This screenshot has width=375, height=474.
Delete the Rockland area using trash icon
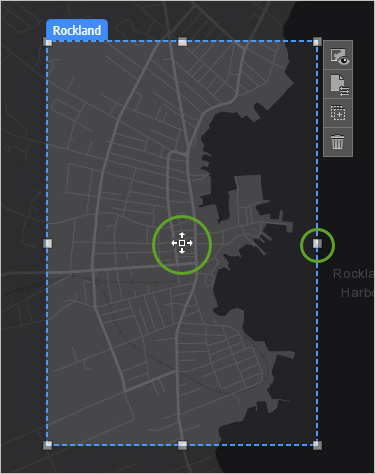338,142
